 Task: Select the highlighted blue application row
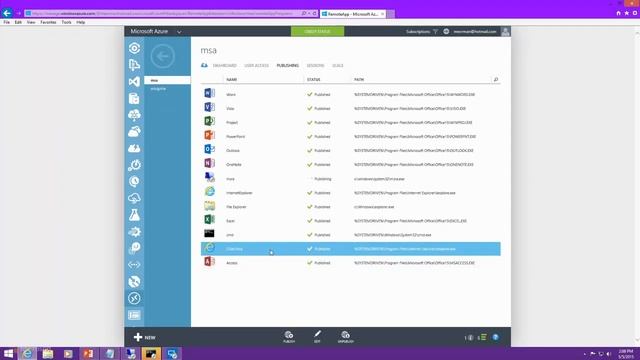(x=351, y=249)
